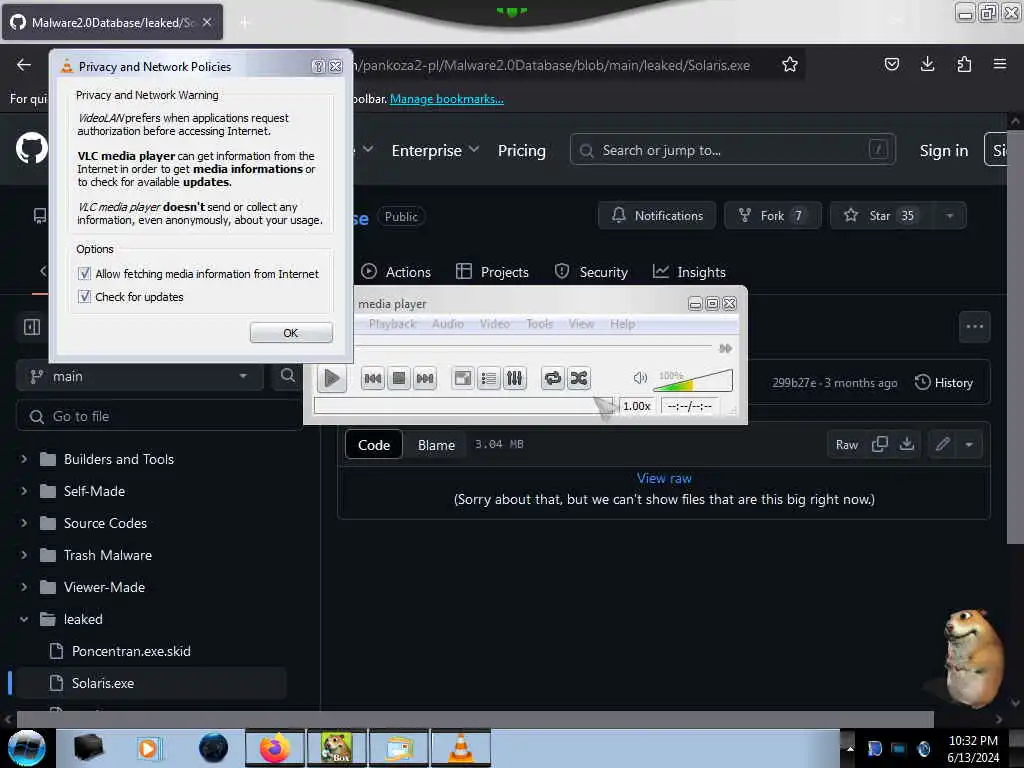Image resolution: width=1024 pixels, height=768 pixels.
Task: Toggle VLC loop mode
Action: [552, 378]
